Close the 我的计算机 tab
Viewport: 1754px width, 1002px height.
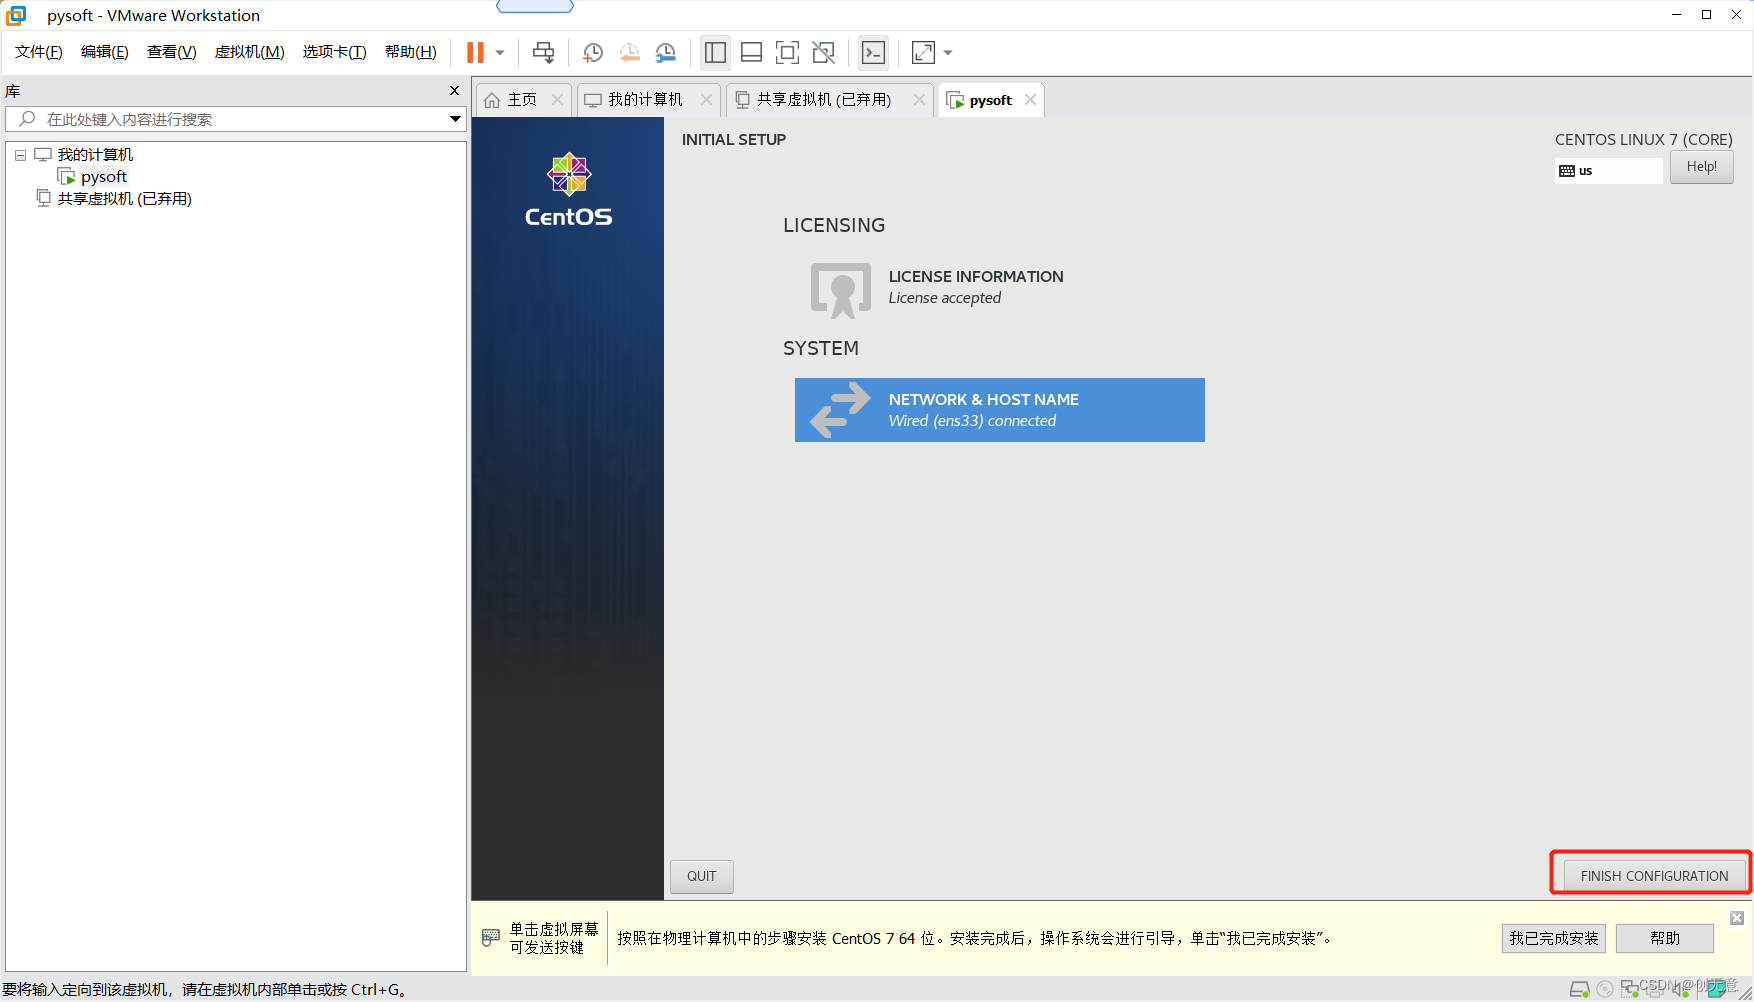(706, 100)
